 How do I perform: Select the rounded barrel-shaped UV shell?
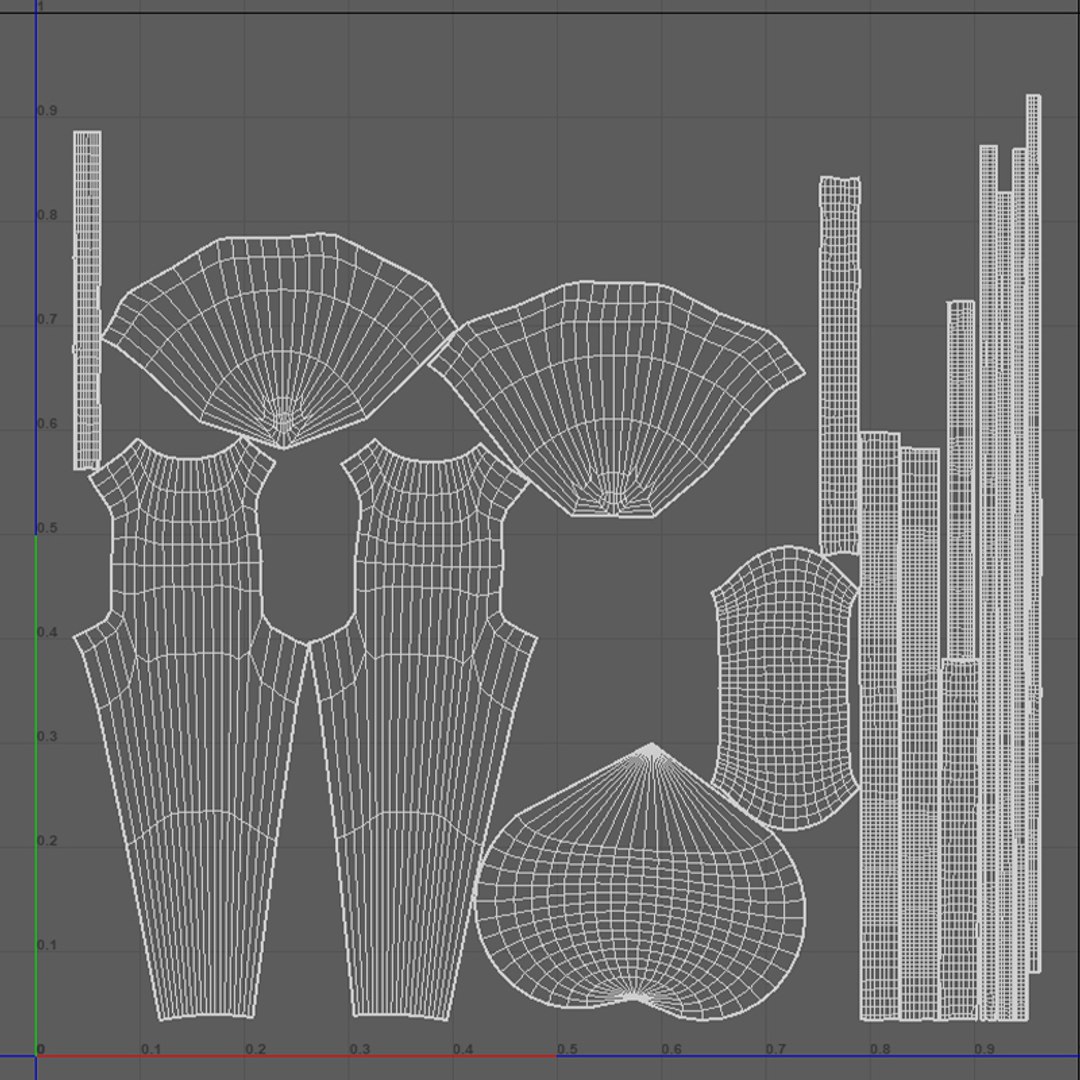(785, 689)
